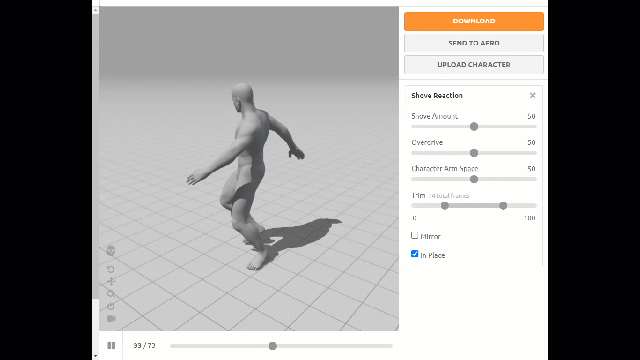Click the 3D character in the viewport

pos(246,176)
